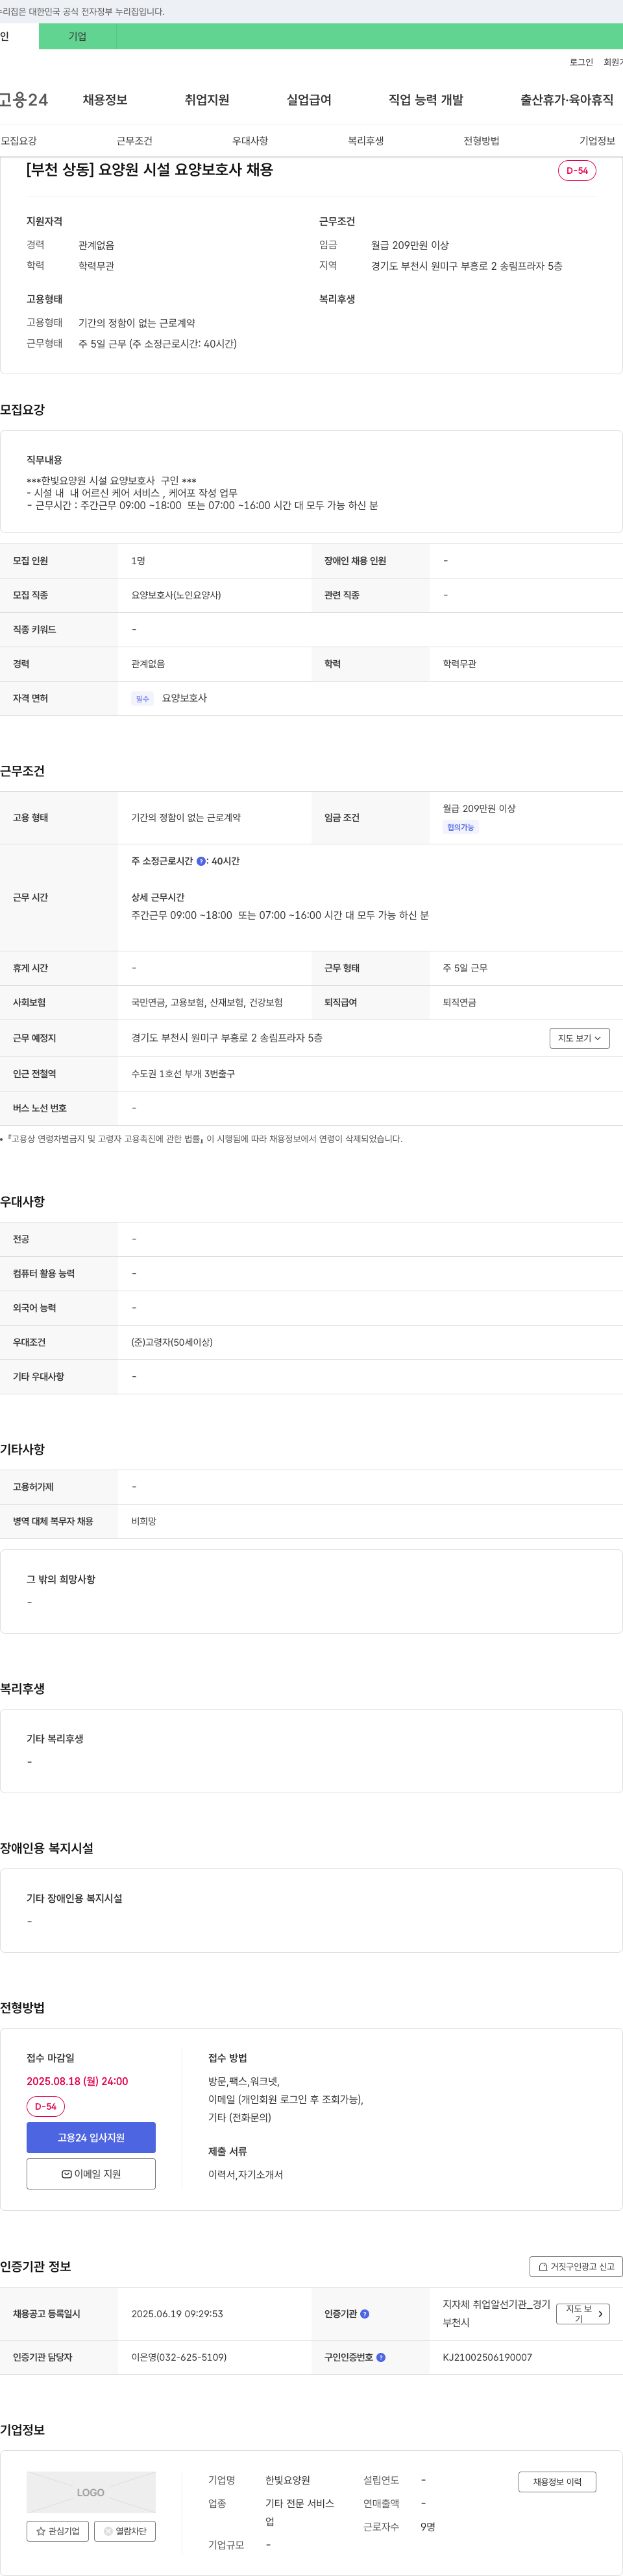
Task: Click the D-54 badge under the deadline
Action: (46, 2106)
